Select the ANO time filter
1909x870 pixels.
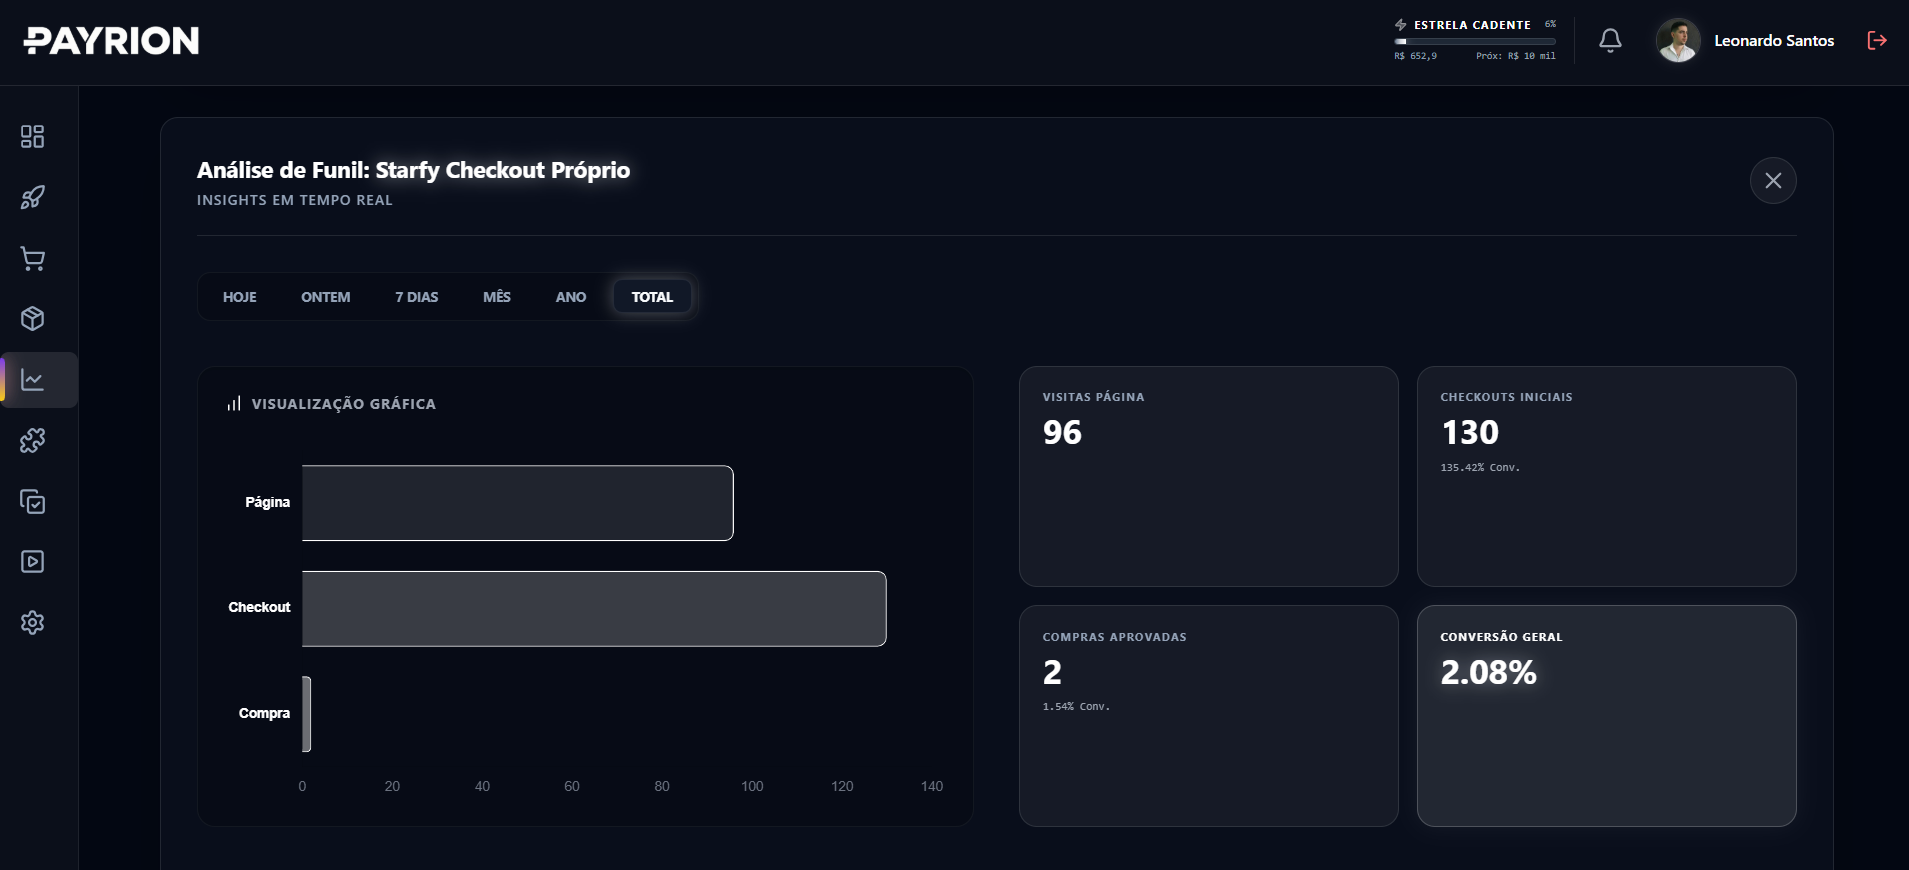(x=569, y=296)
